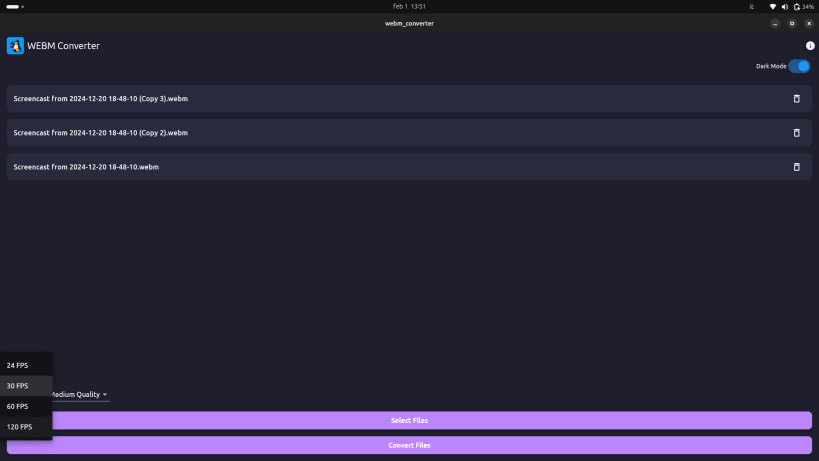819x461 pixels.
Task: Click the Dark Mode label
Action: [x=771, y=66]
